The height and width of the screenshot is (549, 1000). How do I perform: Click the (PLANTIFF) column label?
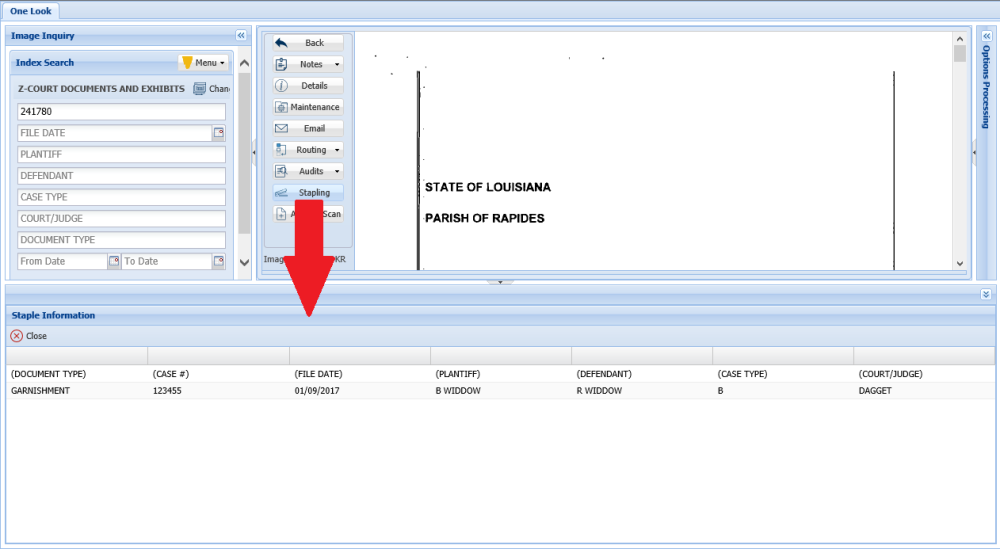pyautogui.click(x=458, y=374)
